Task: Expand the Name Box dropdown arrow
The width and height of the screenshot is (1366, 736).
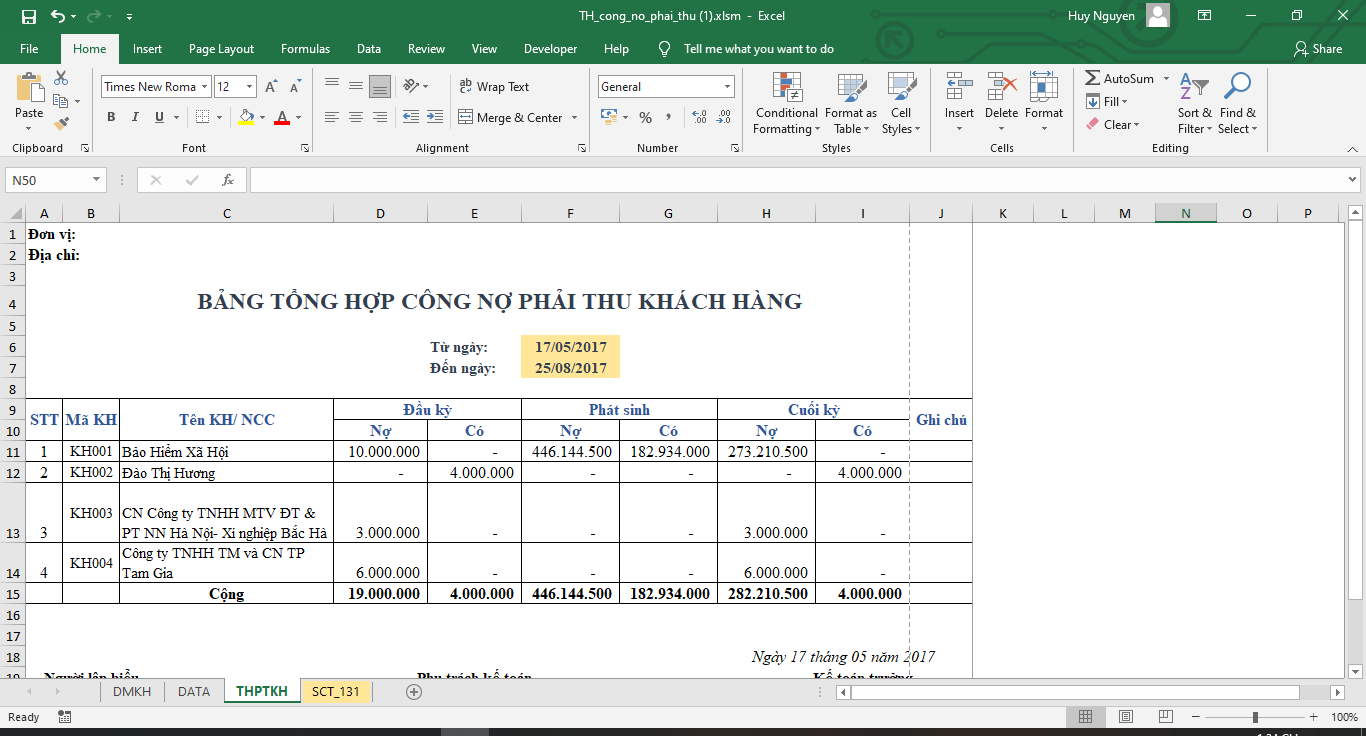Action: pyautogui.click(x=97, y=180)
